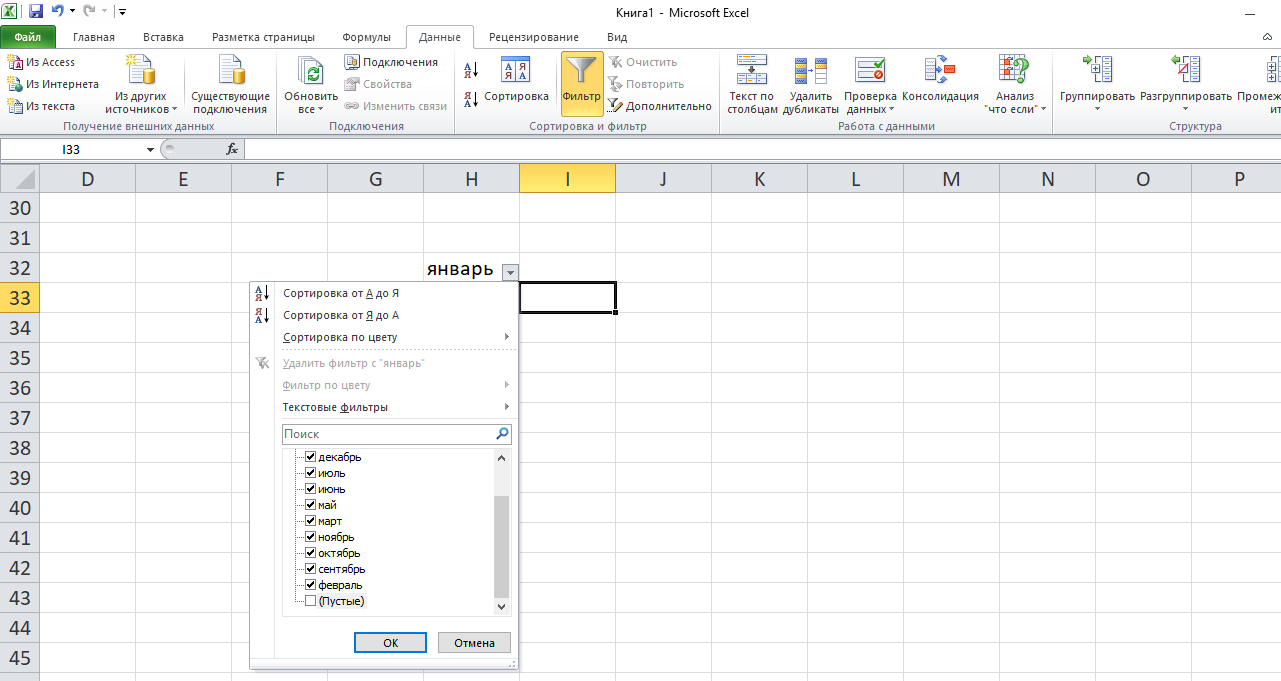Import data from the Internet (Из Интернета)
1281x681 pixels.
(52, 84)
